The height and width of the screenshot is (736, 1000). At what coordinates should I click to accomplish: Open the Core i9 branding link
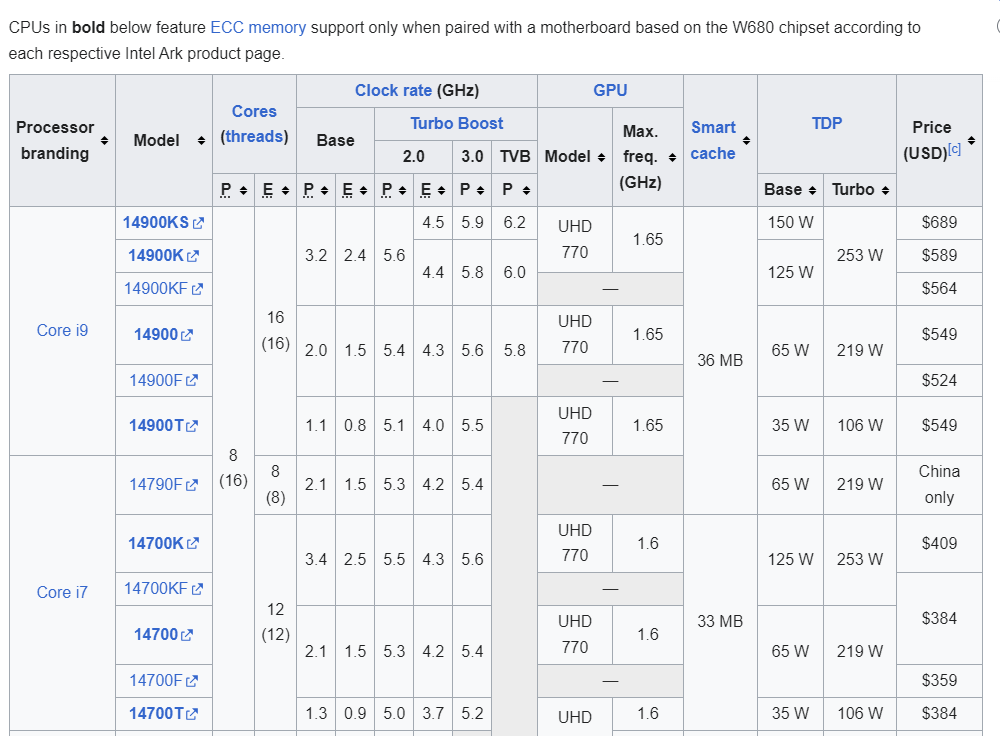pos(62,330)
